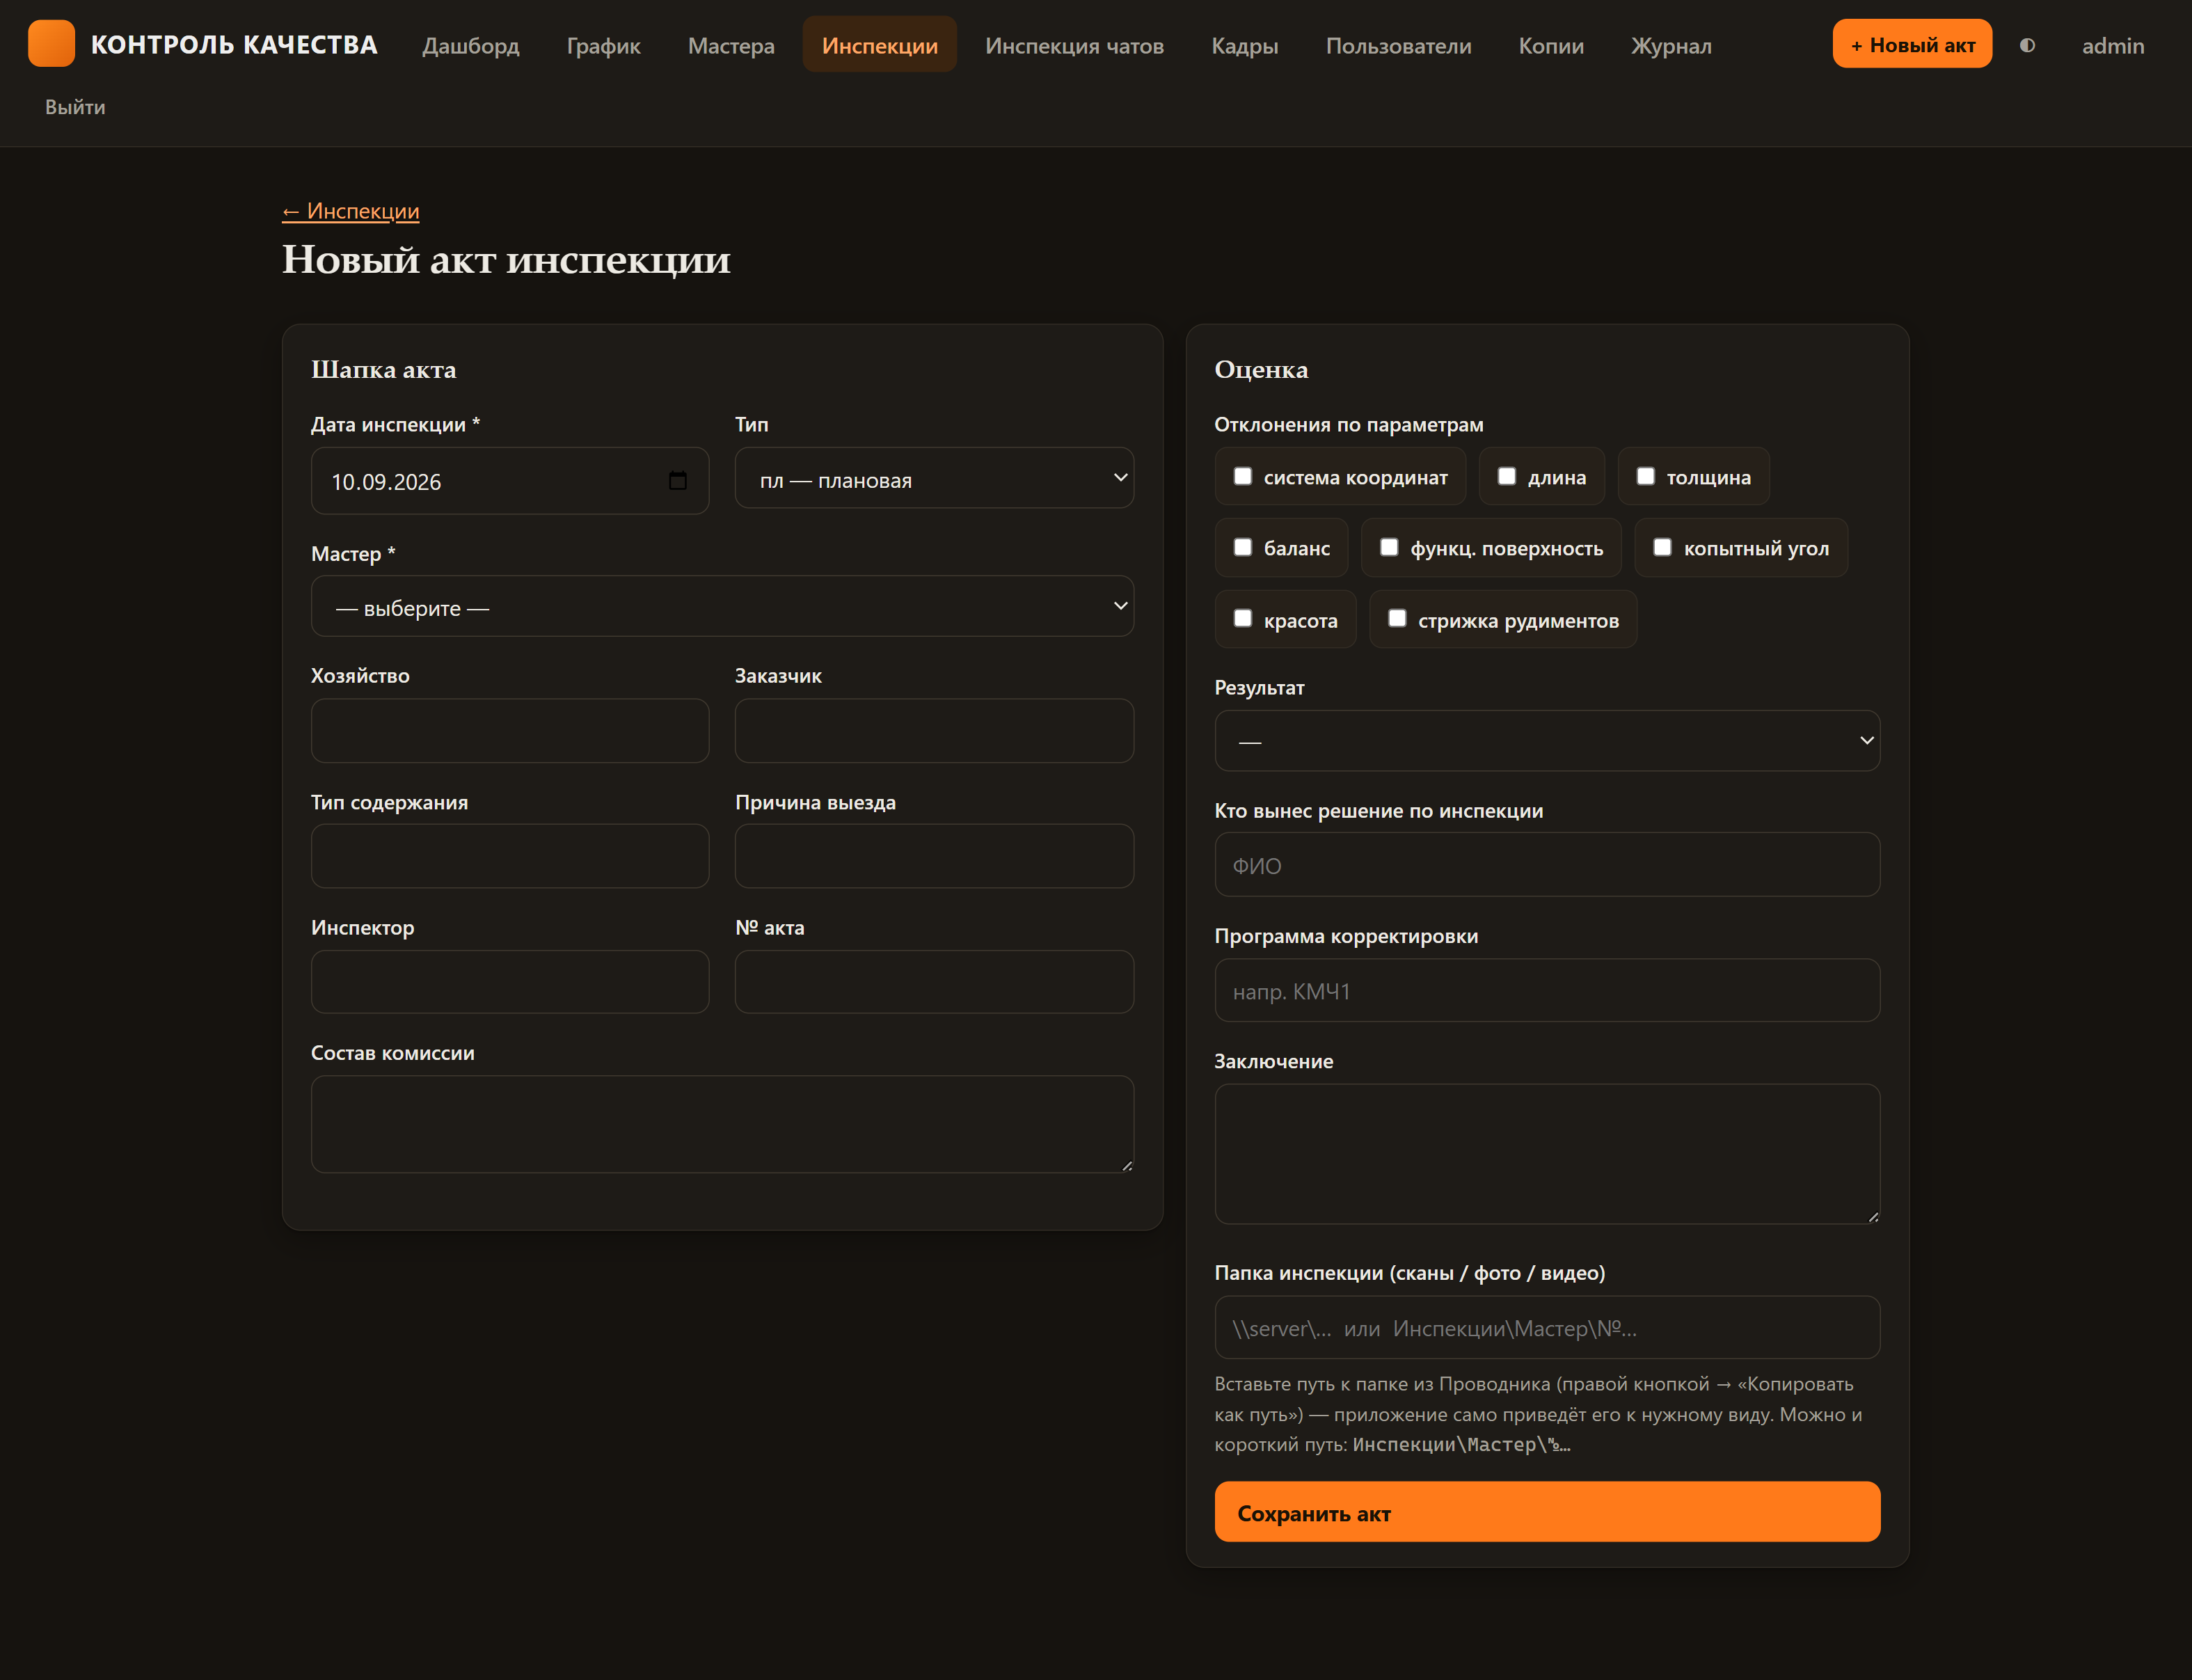Image resolution: width=2192 pixels, height=1680 pixels.
Task: Check the 'длина' checkbox
Action: pyautogui.click(x=1507, y=476)
